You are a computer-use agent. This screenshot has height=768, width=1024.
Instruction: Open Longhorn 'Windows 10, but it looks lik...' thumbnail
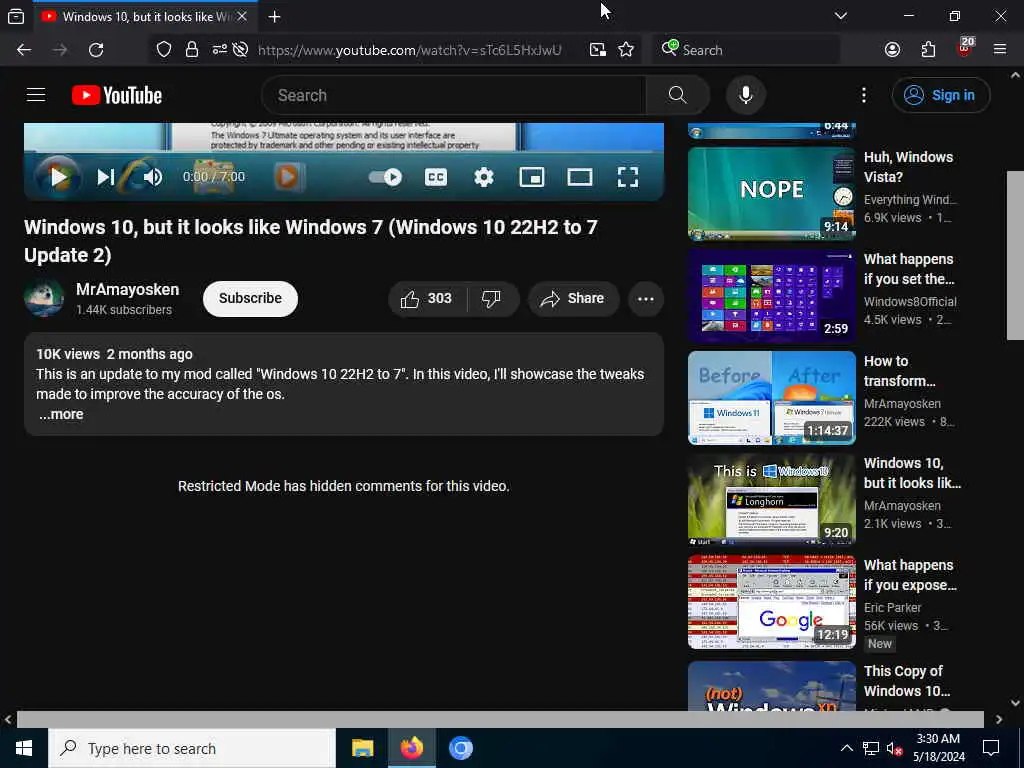771,500
